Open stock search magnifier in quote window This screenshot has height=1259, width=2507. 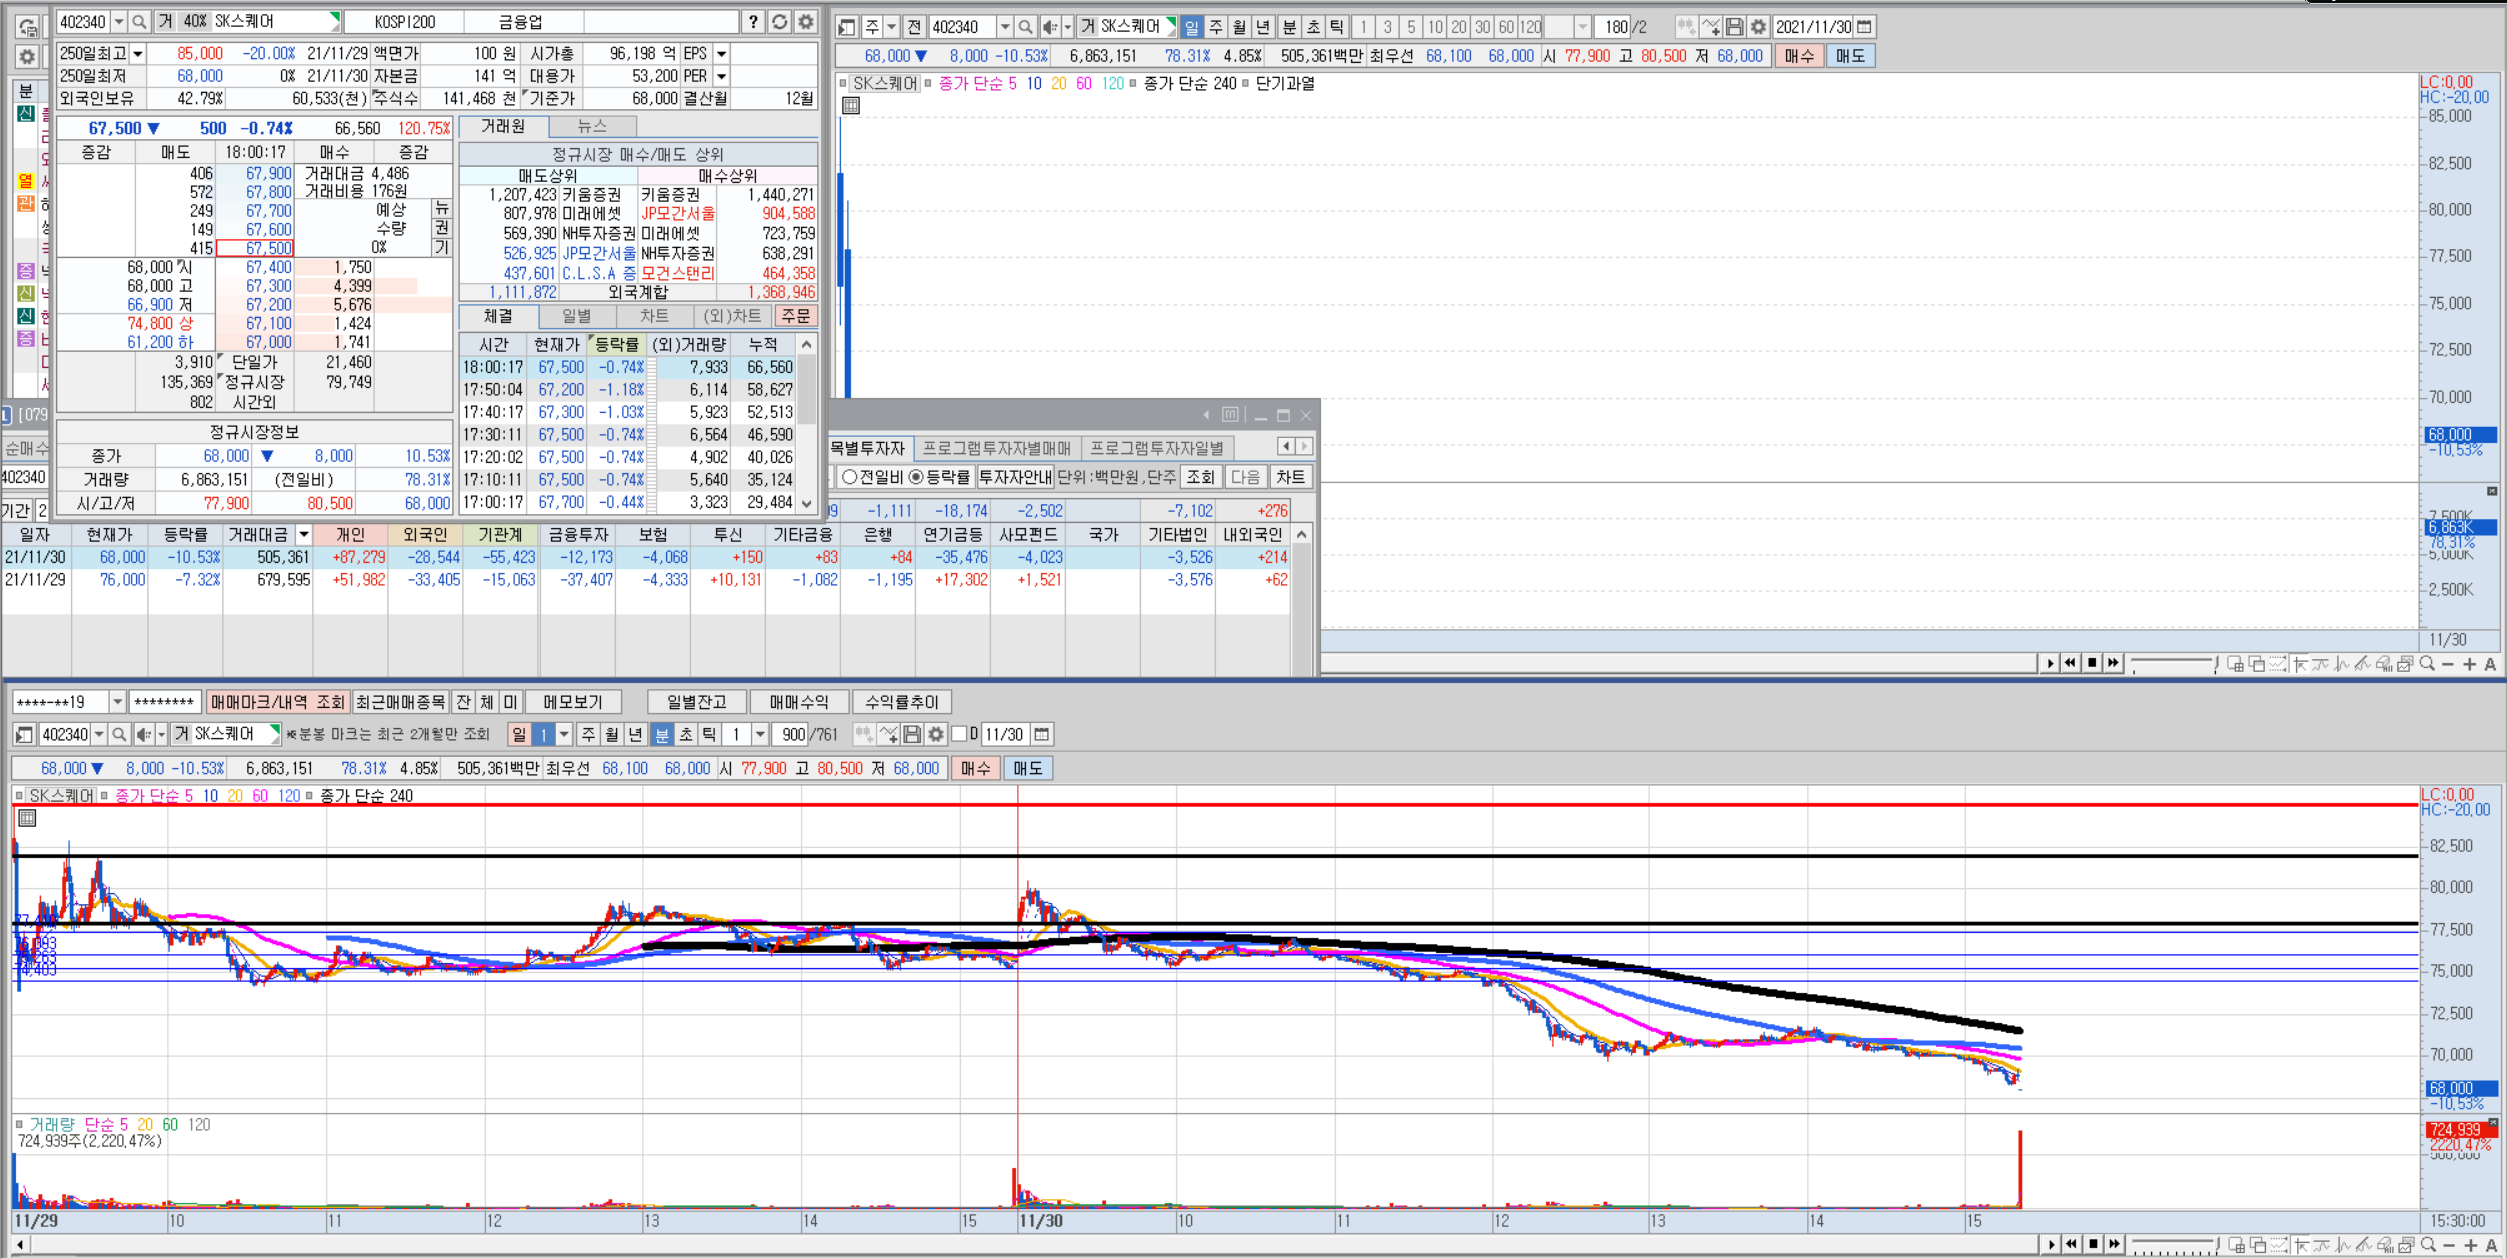click(x=140, y=21)
